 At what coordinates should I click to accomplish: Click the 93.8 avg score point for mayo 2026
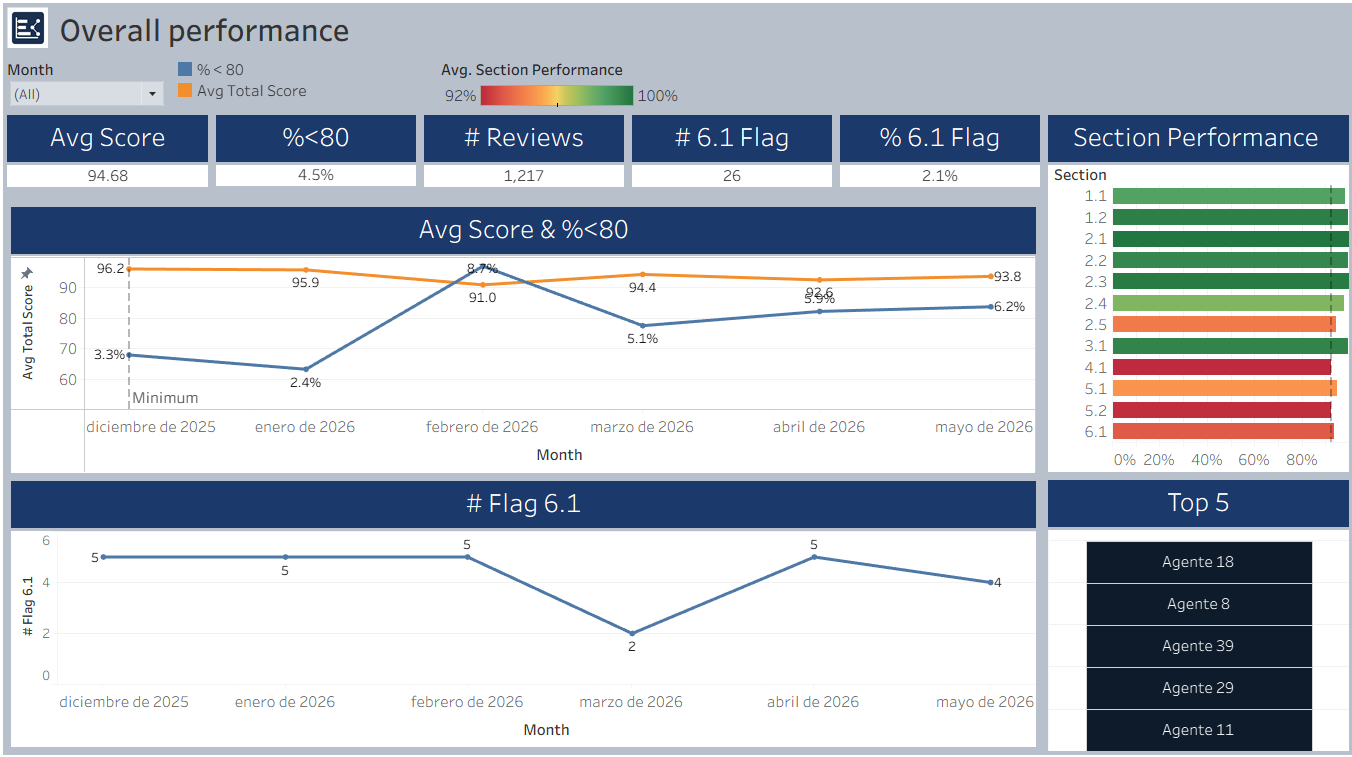click(x=991, y=277)
